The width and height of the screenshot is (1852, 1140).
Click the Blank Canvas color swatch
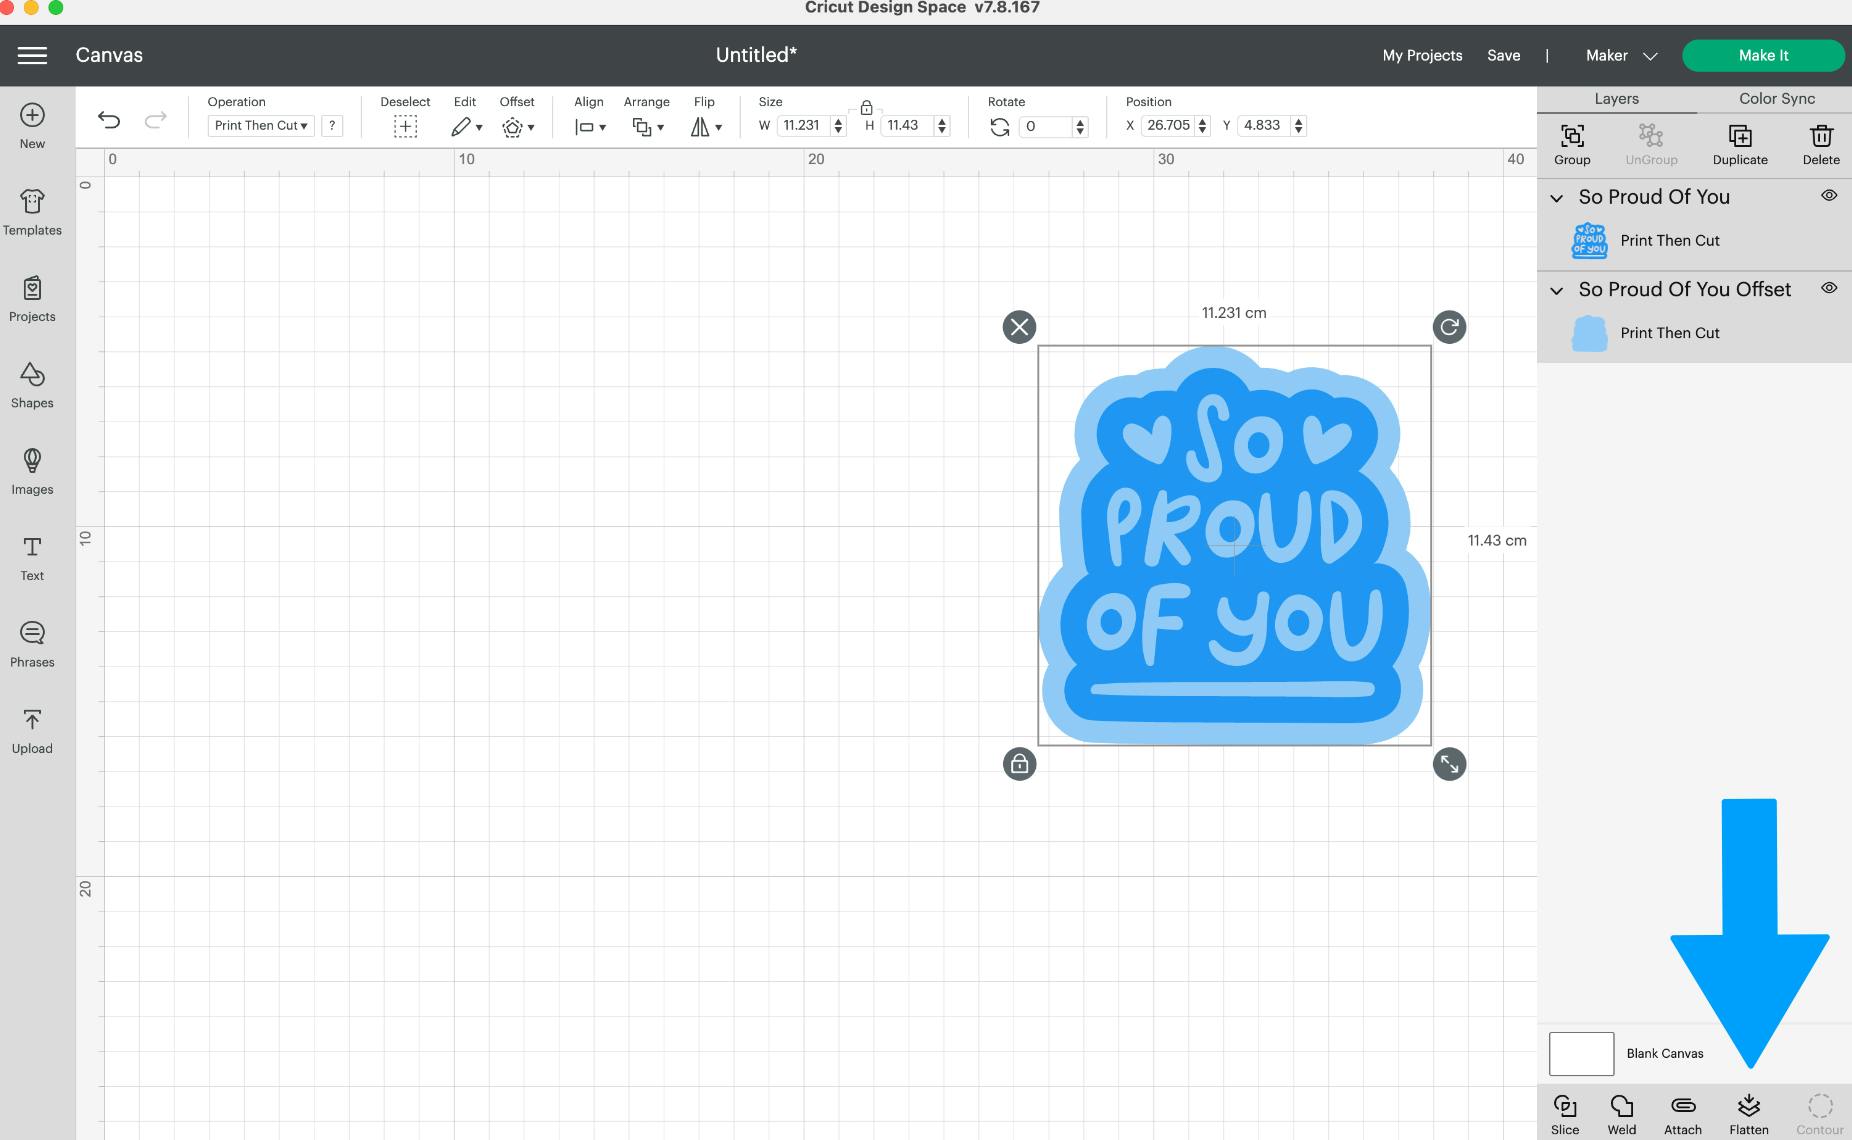[1580, 1052]
